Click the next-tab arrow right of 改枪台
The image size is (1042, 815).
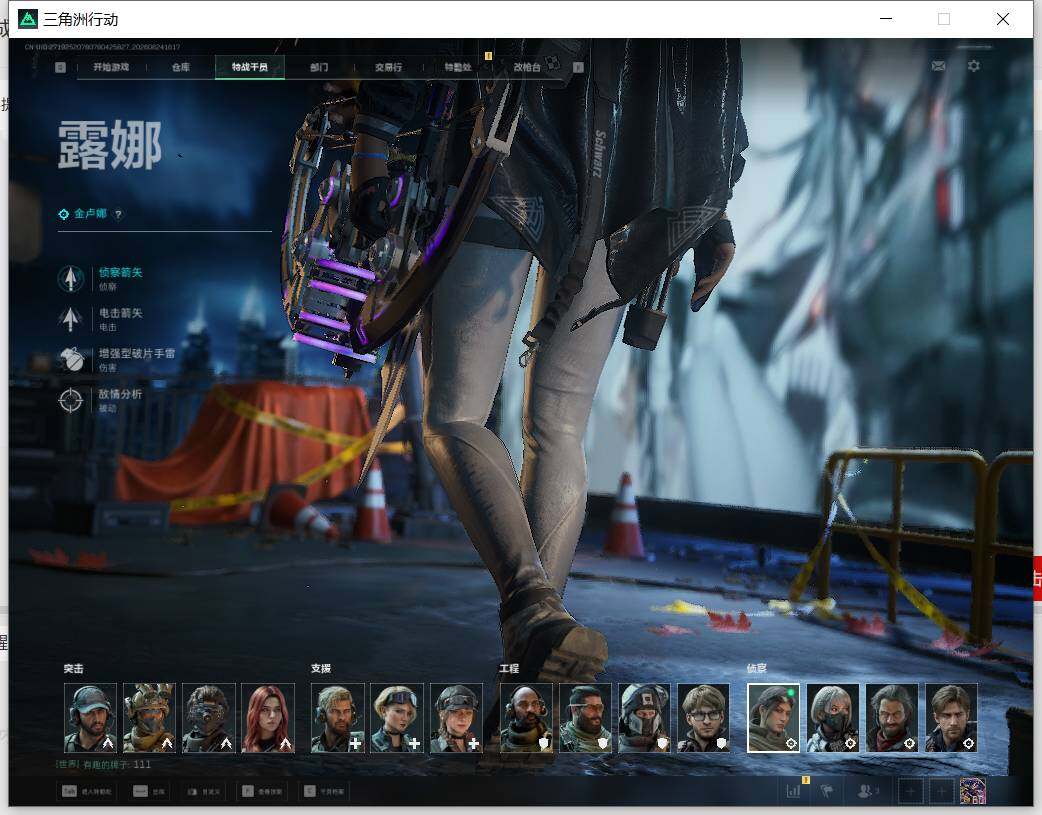(578, 67)
